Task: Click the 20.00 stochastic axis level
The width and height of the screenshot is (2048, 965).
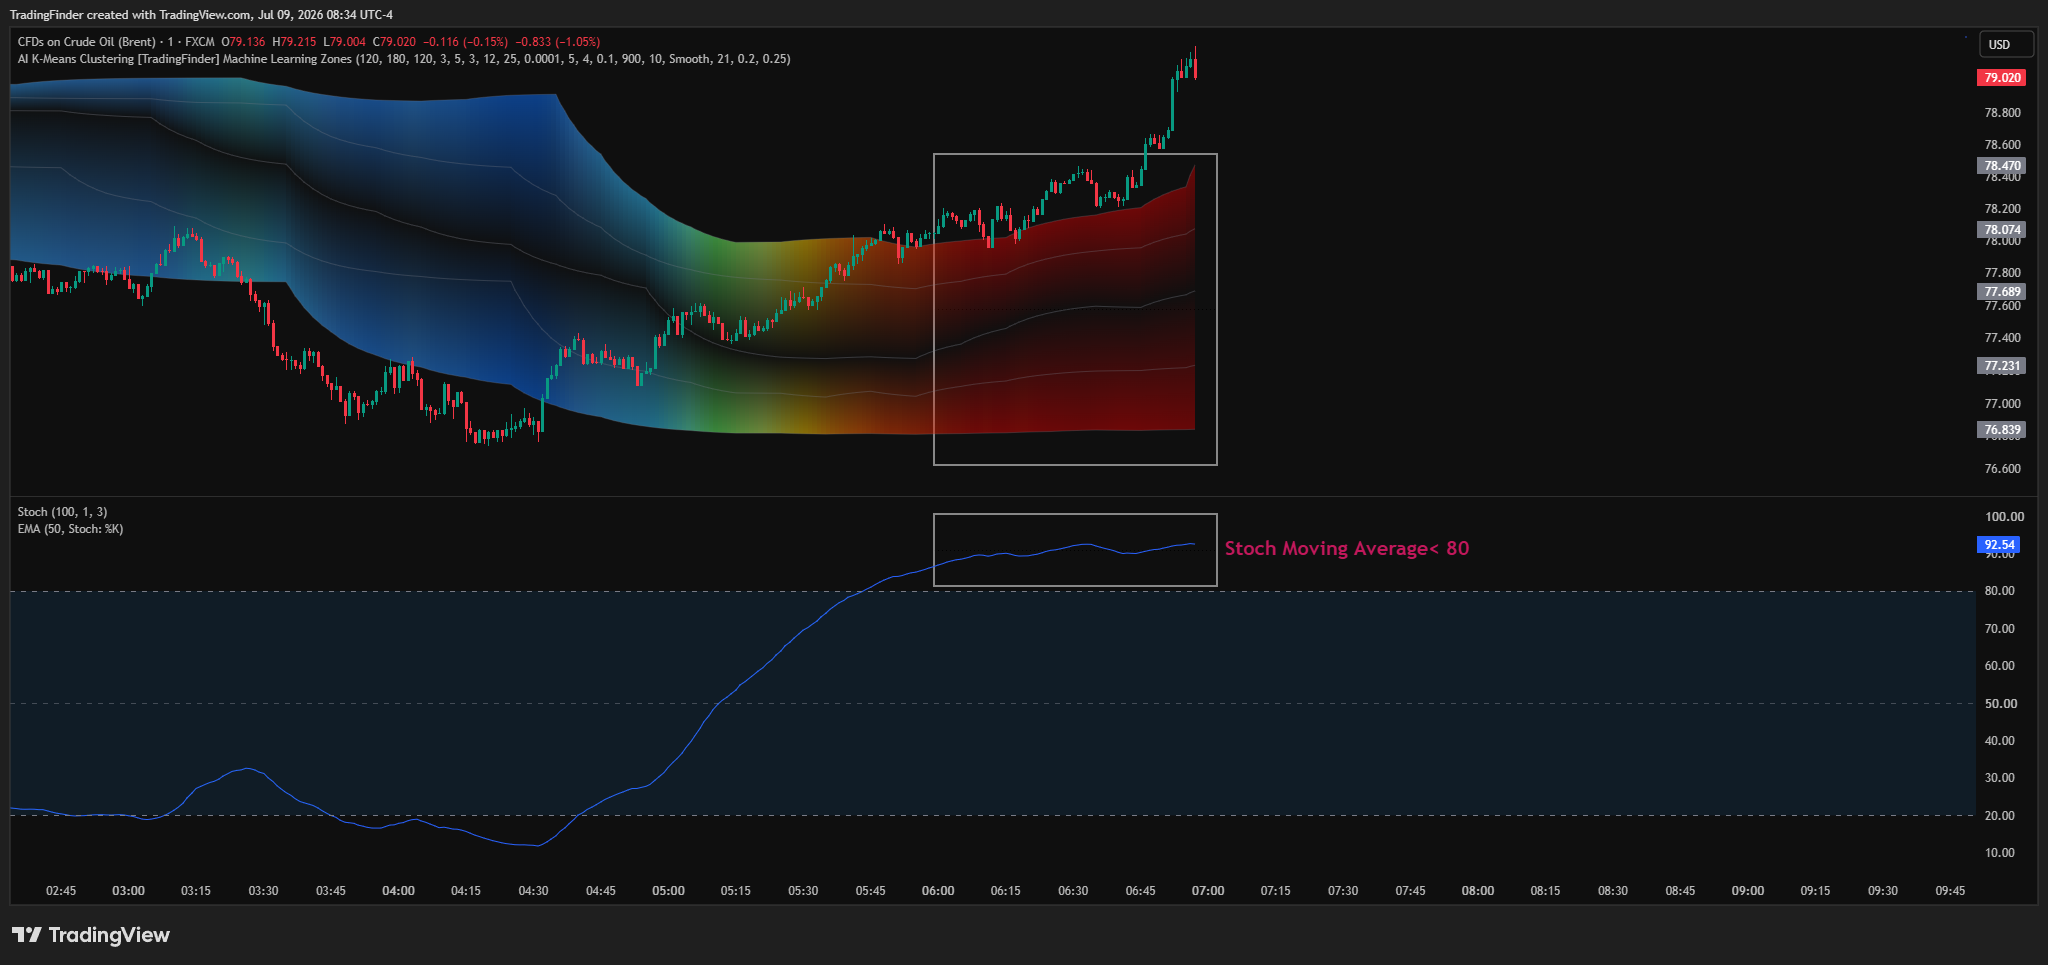Action: (2000, 816)
